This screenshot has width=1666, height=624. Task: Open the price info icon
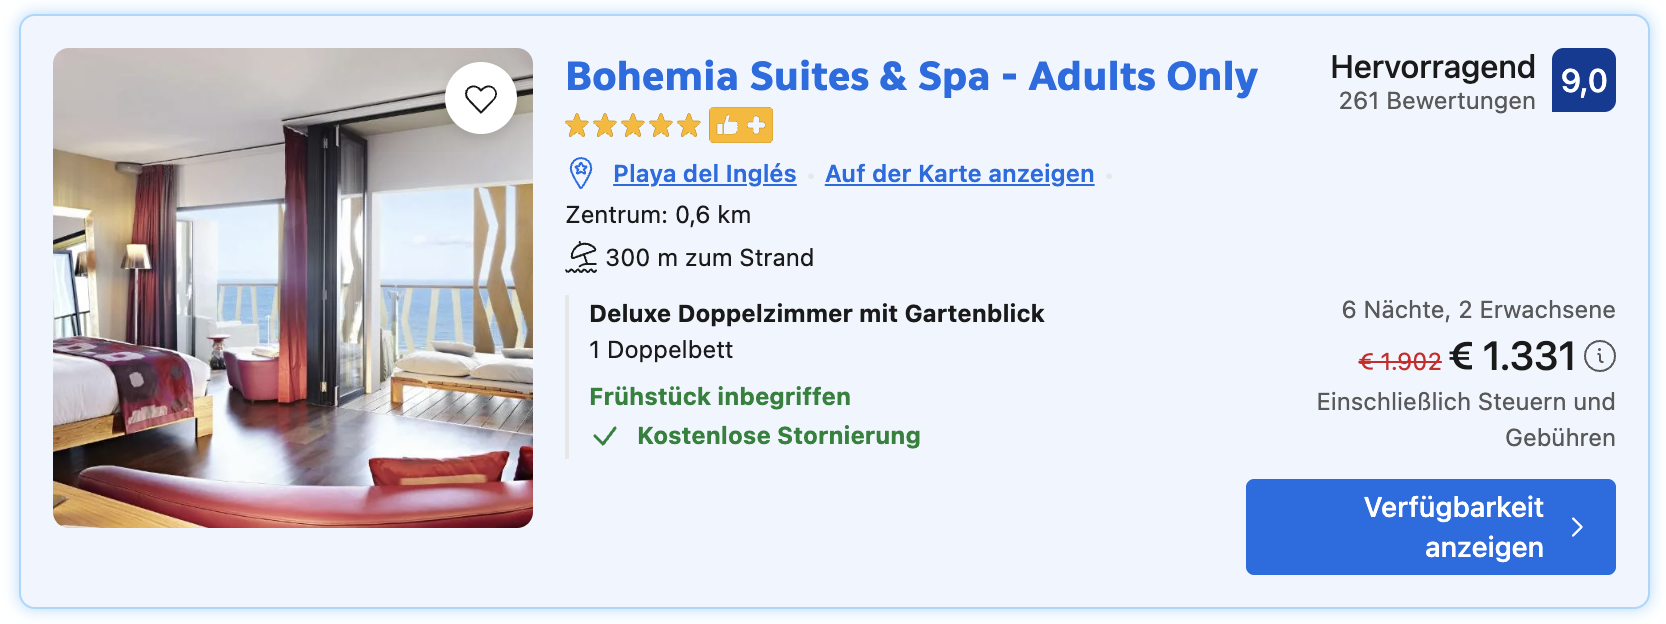pyautogui.click(x=1600, y=356)
